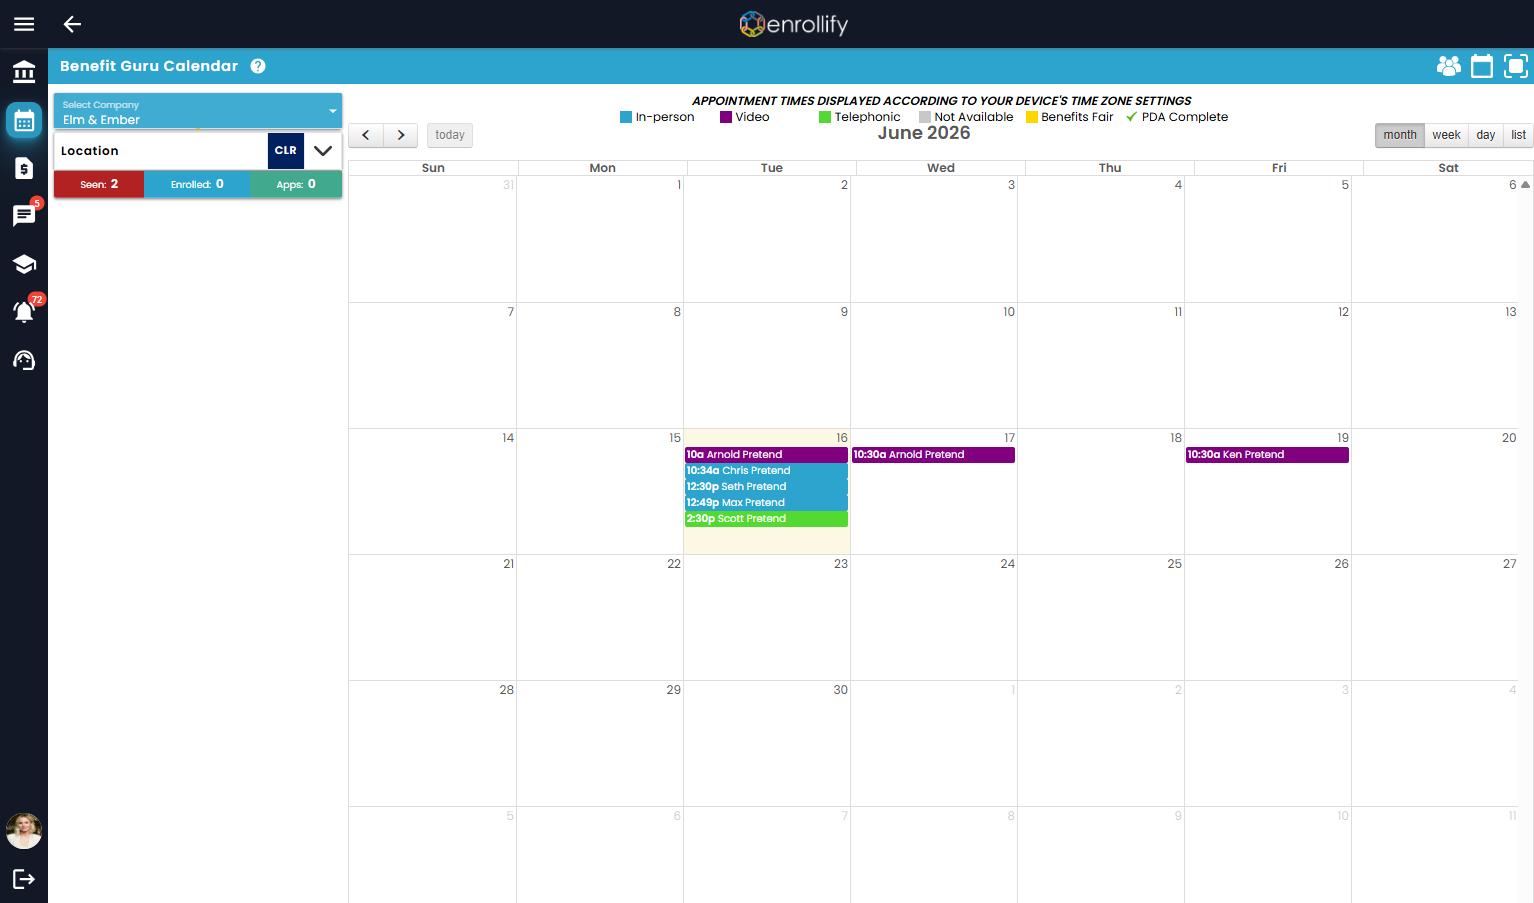The height and width of the screenshot is (903, 1534).
Task: Go to the previous month
Action: 366,135
